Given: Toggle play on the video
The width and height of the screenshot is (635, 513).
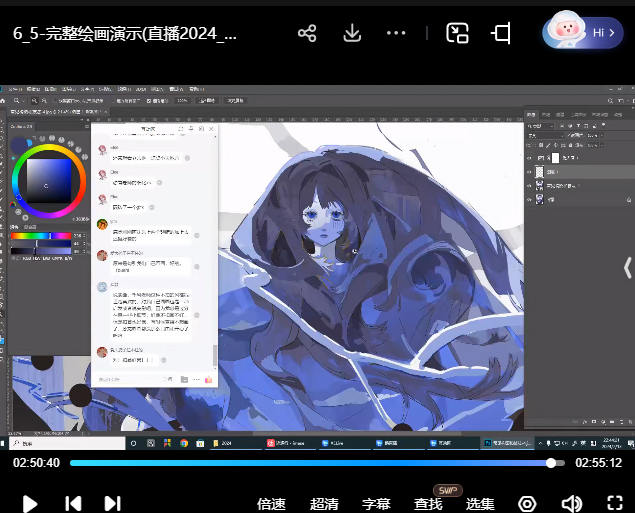Looking at the screenshot, I should click(x=30, y=503).
